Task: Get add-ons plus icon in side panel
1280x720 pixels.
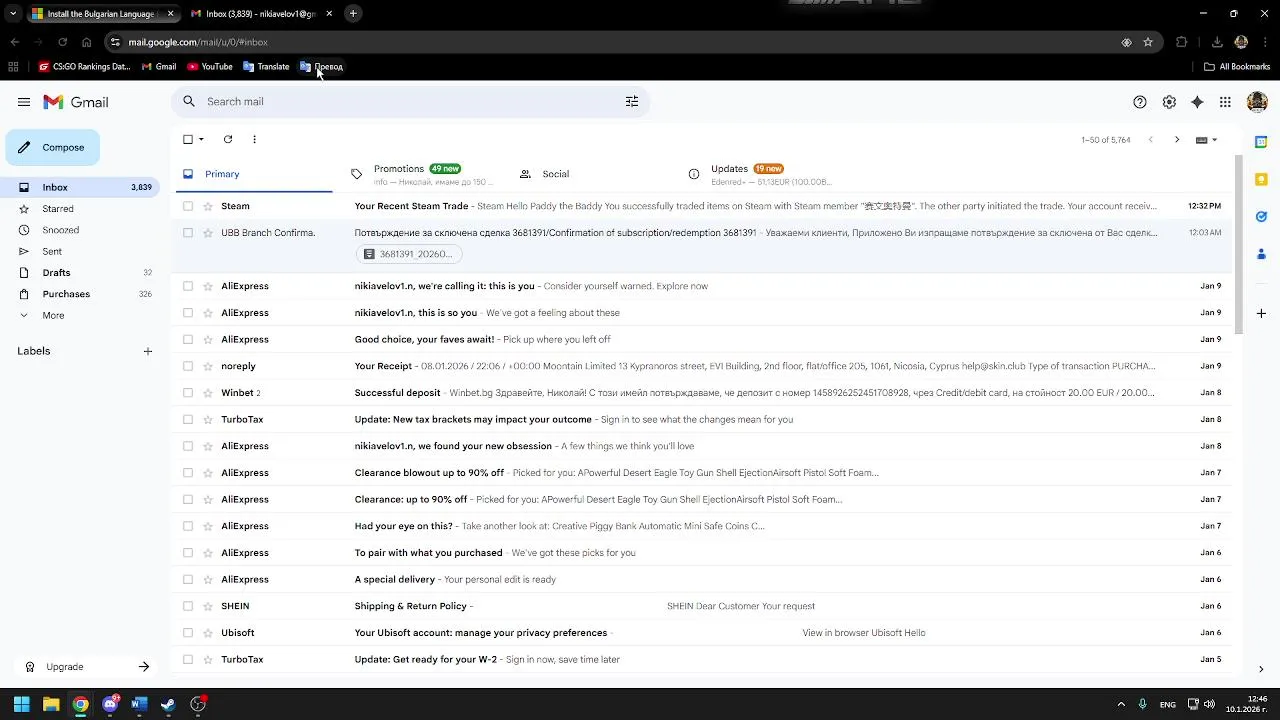Action: pos(1261,314)
